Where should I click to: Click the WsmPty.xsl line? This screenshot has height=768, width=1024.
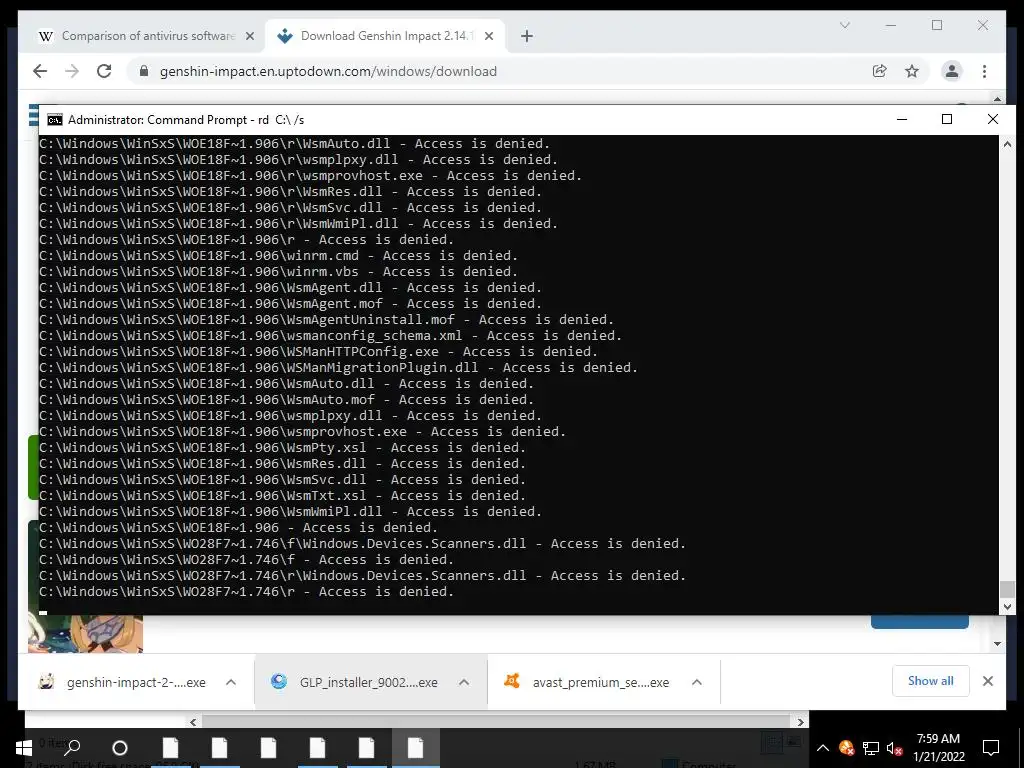(282, 447)
